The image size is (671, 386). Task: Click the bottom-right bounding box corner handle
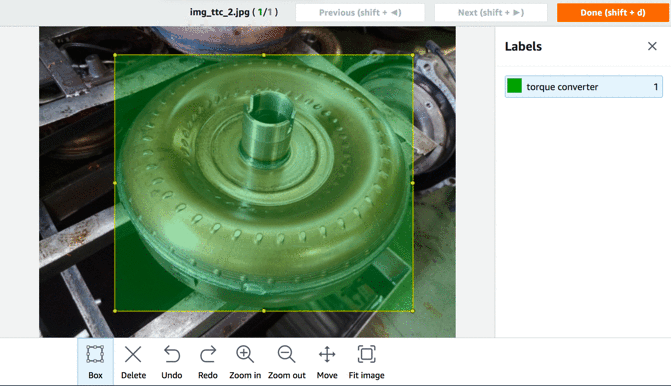point(413,311)
